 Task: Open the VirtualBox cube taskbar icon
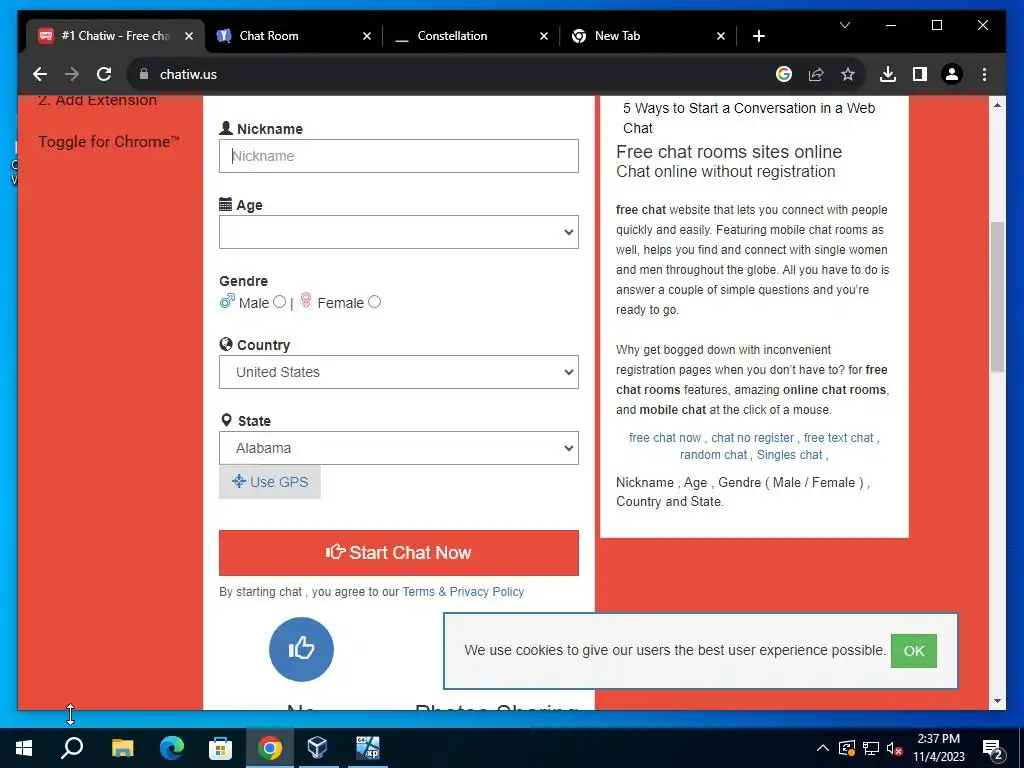coord(317,748)
